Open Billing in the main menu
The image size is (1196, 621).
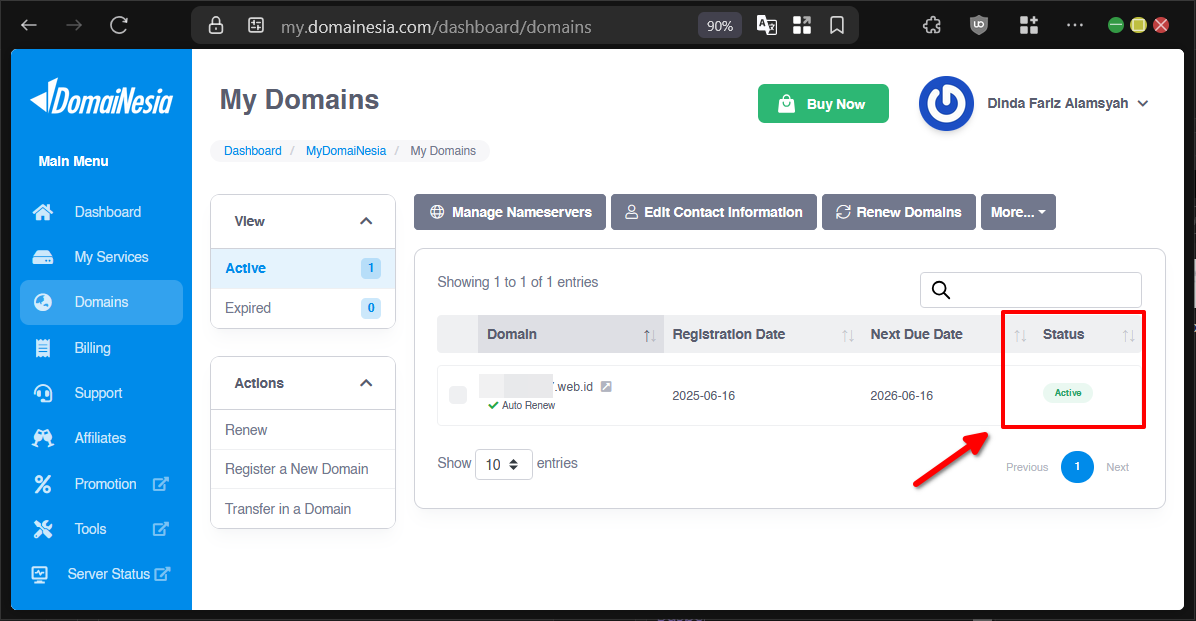[x=92, y=348]
